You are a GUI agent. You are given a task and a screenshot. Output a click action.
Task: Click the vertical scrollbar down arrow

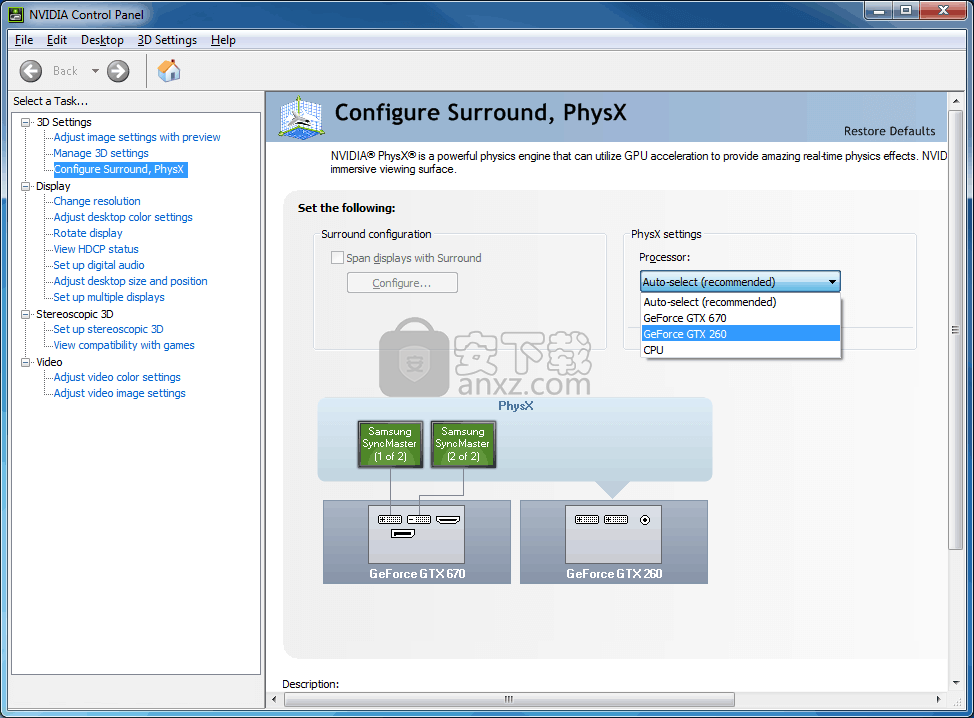(x=956, y=683)
